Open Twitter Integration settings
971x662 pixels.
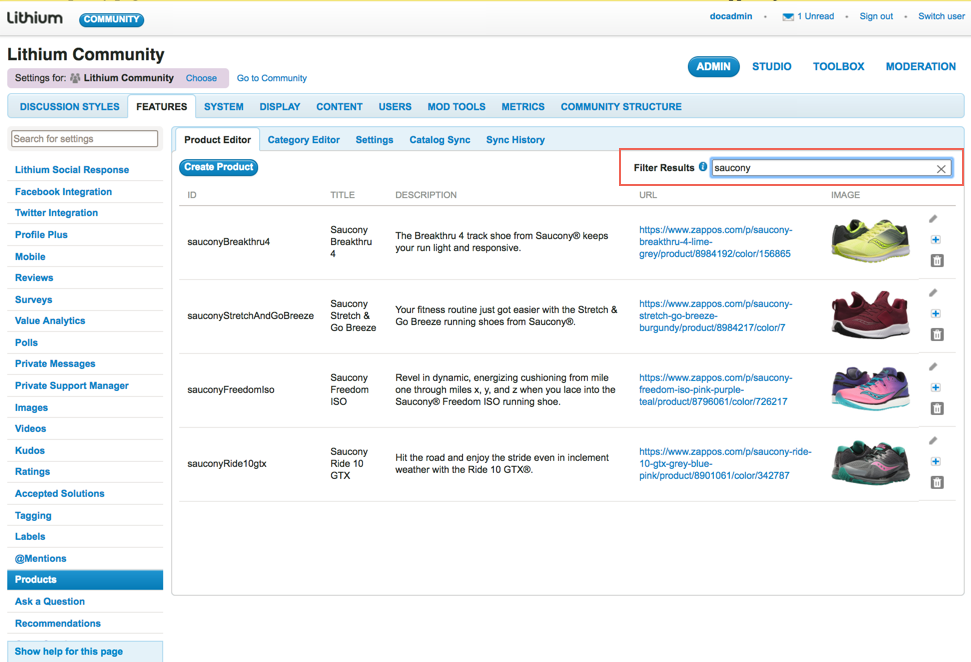click(56, 213)
